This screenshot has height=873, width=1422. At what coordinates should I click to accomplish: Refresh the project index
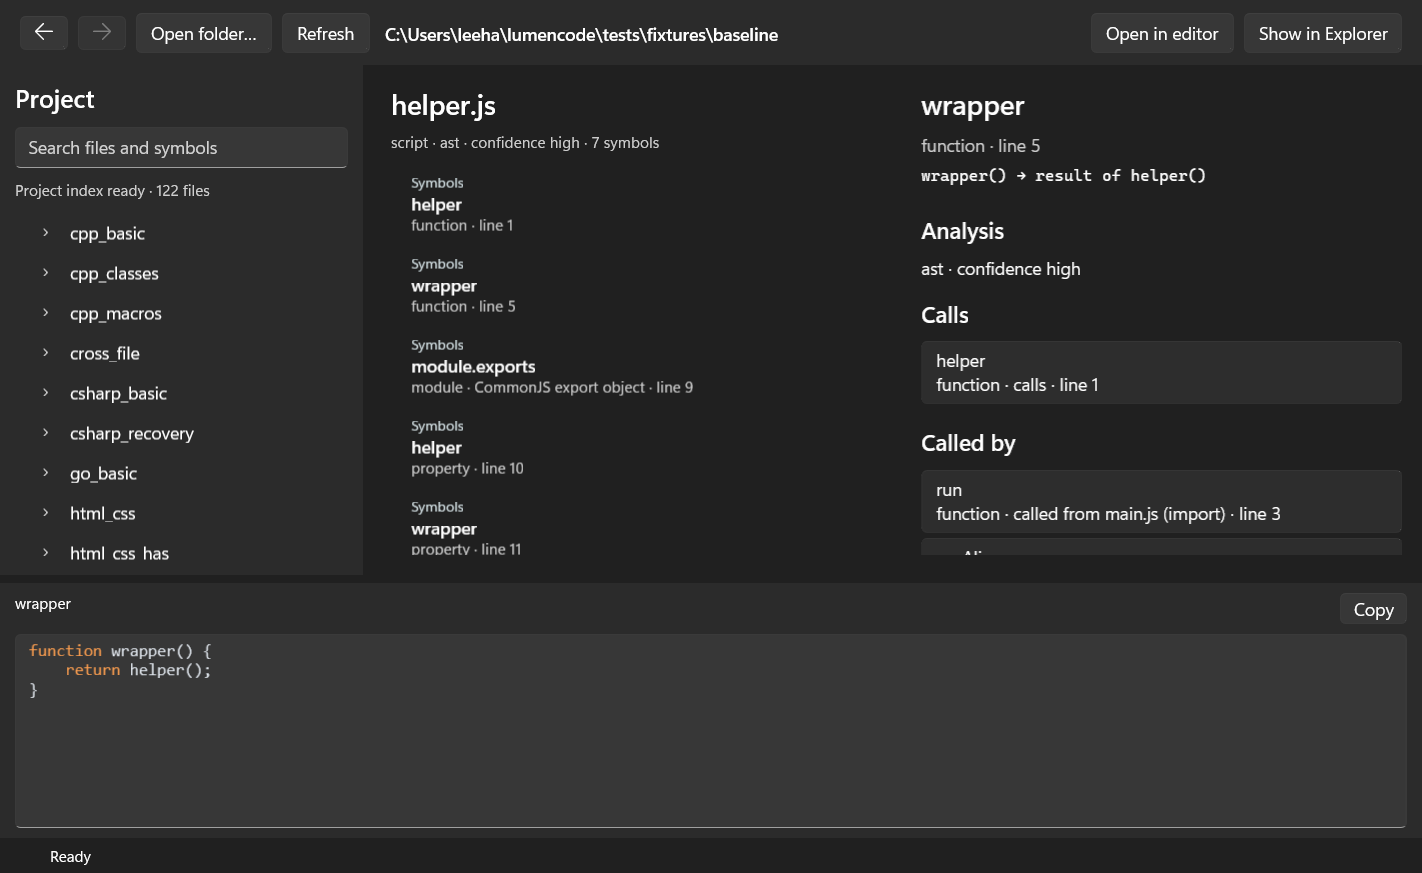pos(326,33)
